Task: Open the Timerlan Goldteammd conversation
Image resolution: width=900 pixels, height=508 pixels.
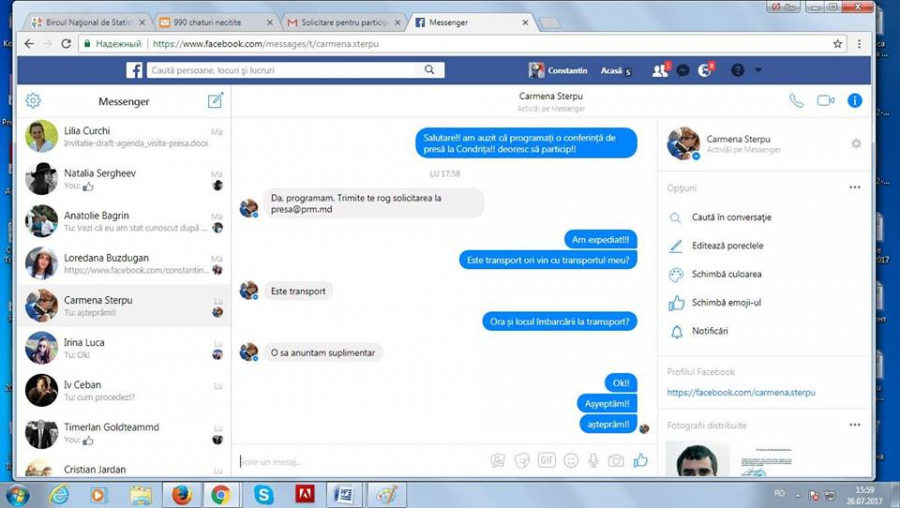Action: 124,433
